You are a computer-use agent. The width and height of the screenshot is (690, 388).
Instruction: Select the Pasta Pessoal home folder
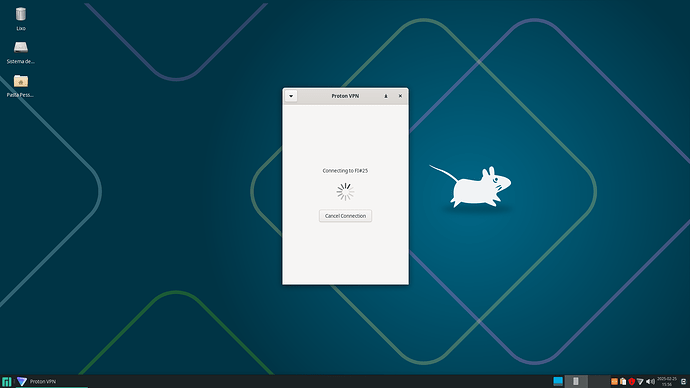[x=20, y=86]
